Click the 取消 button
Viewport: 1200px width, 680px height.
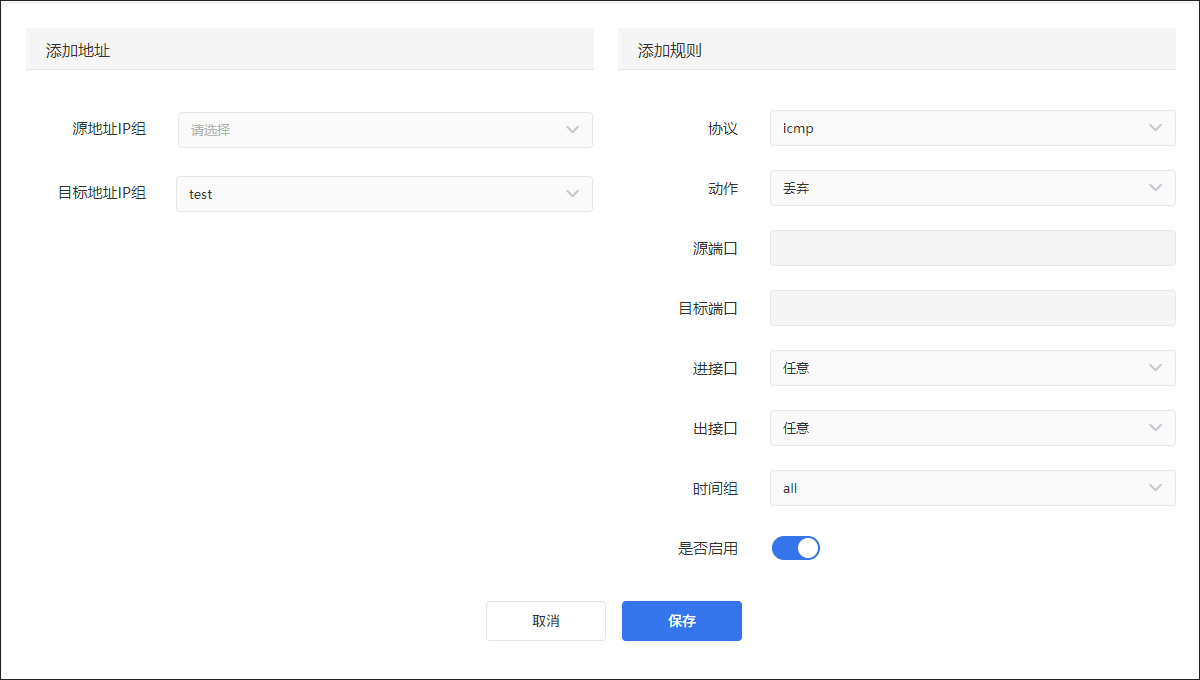point(546,621)
